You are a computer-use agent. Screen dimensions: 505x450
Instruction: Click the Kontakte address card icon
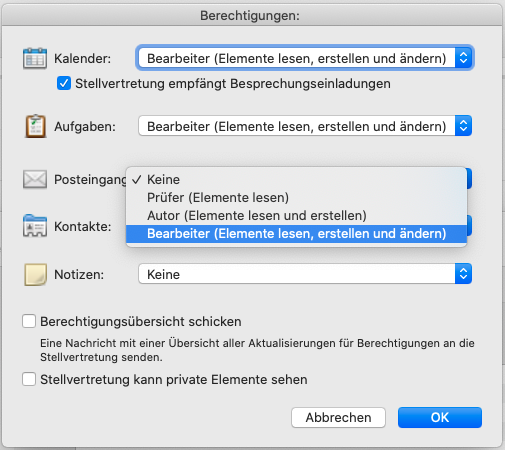[35, 226]
